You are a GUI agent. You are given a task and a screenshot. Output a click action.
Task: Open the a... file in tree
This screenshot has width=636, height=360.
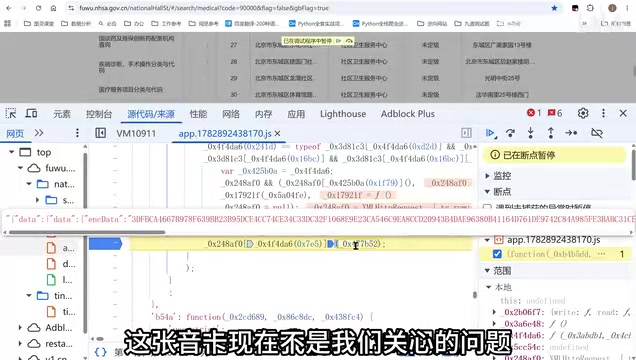61,248
